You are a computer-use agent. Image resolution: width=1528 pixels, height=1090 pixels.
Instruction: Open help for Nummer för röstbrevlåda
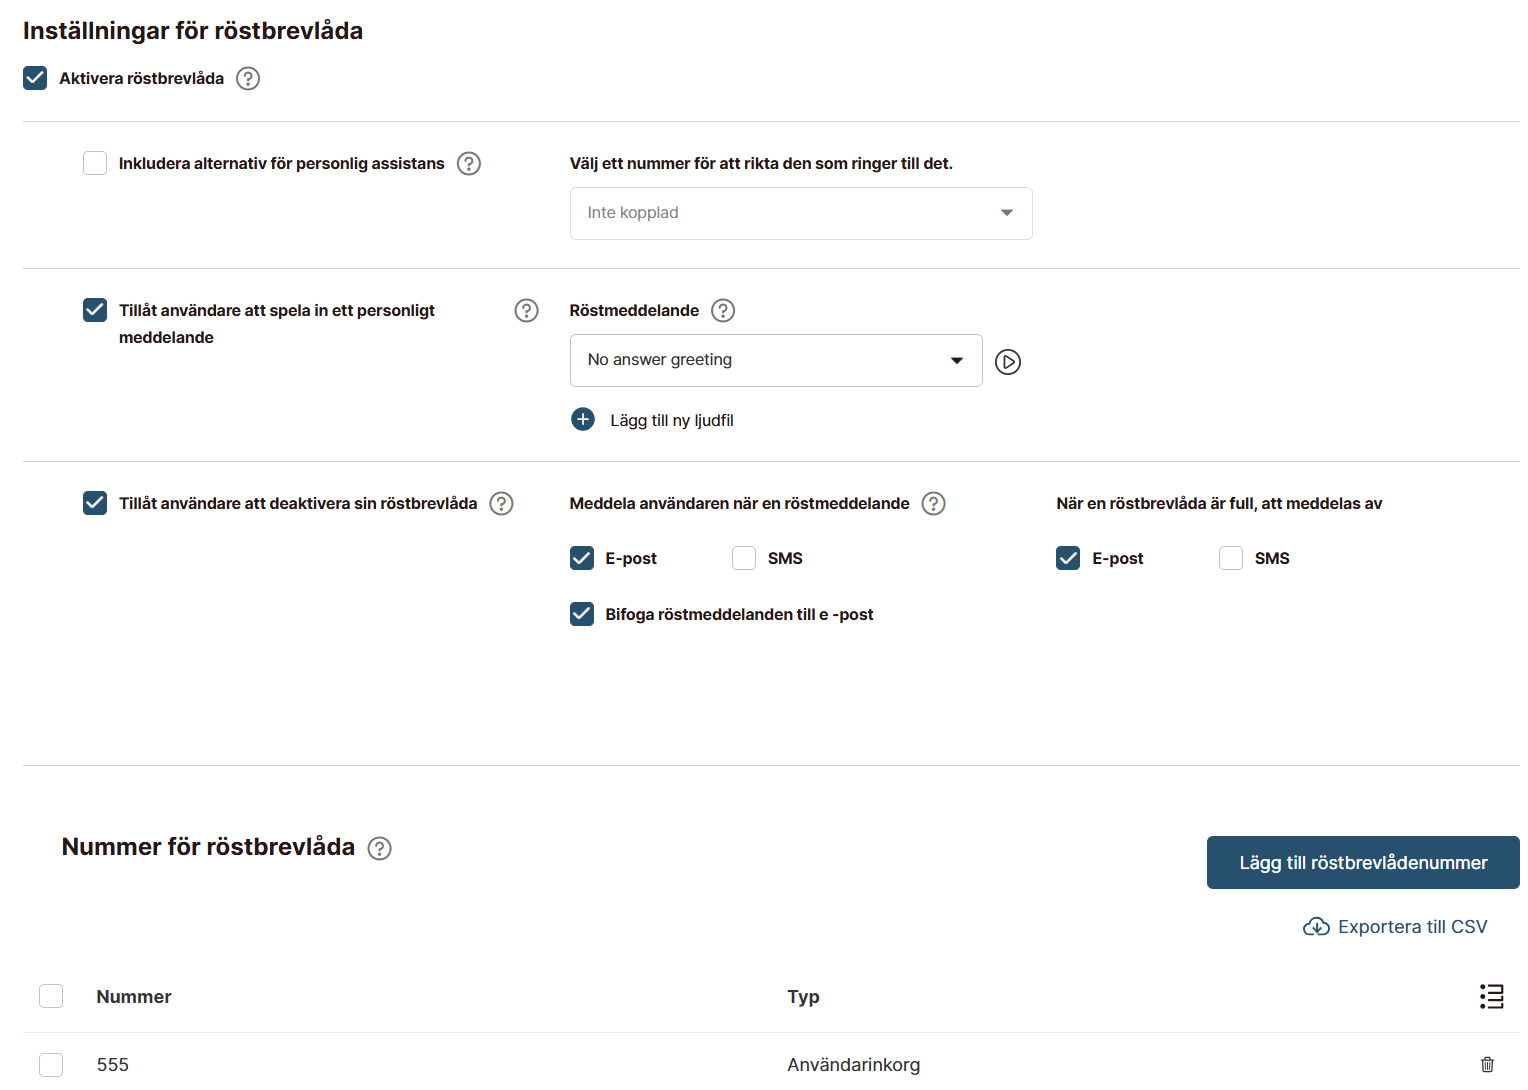(x=380, y=849)
